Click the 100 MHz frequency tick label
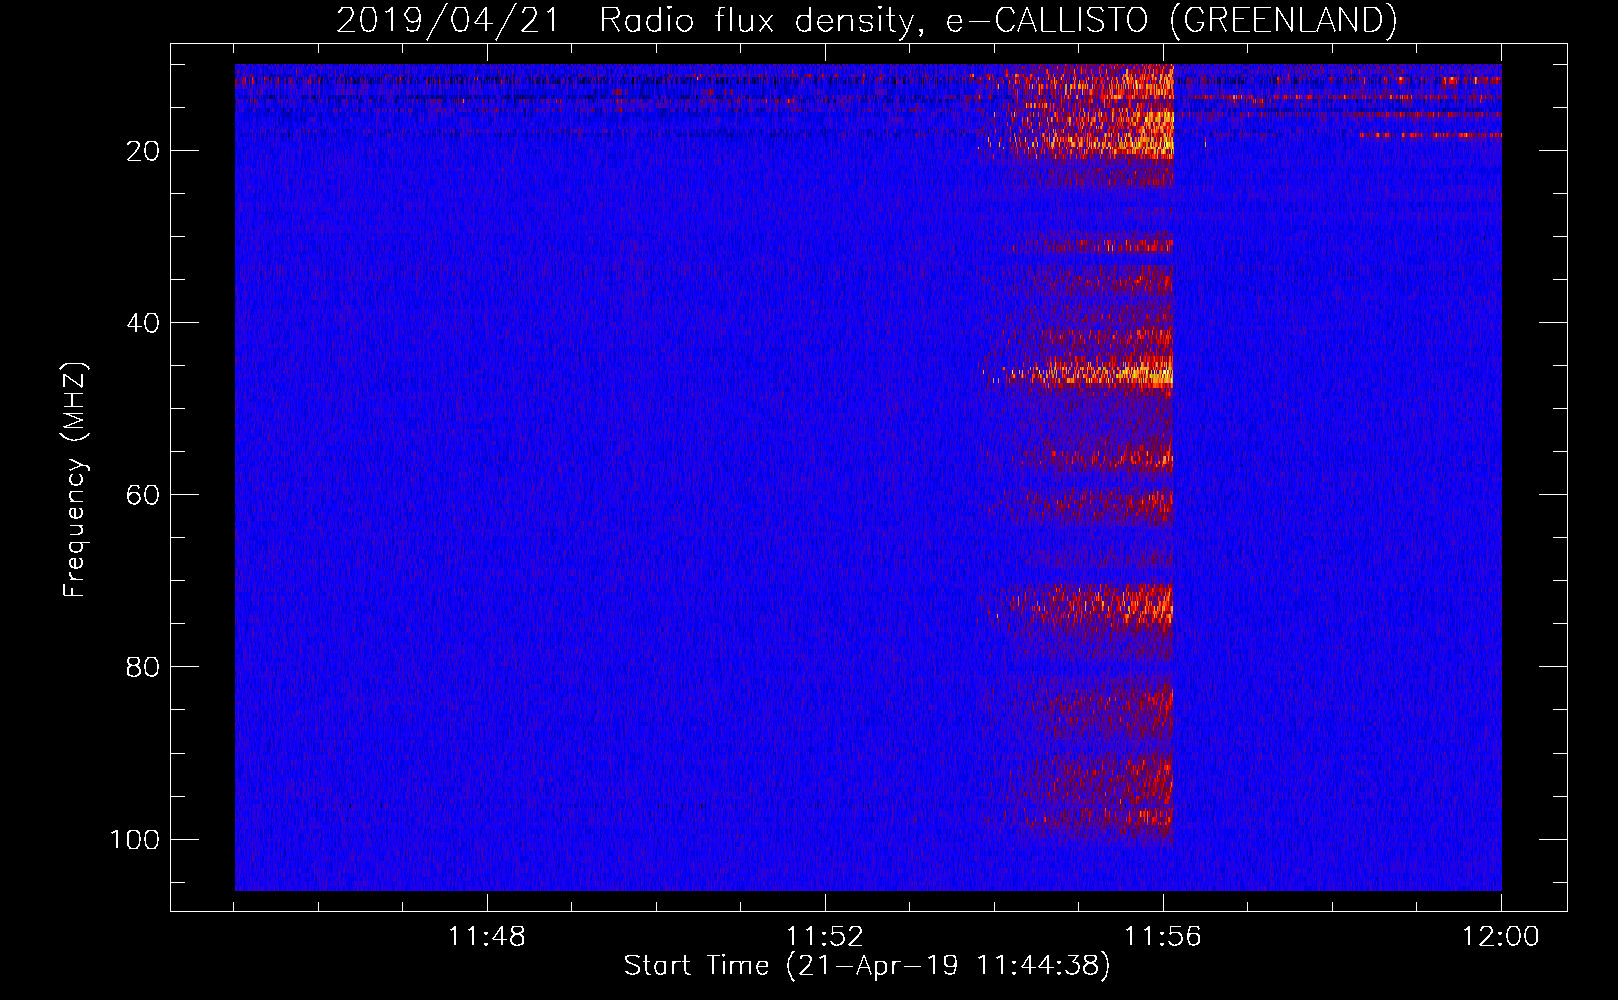The image size is (1618, 1000). [135, 839]
